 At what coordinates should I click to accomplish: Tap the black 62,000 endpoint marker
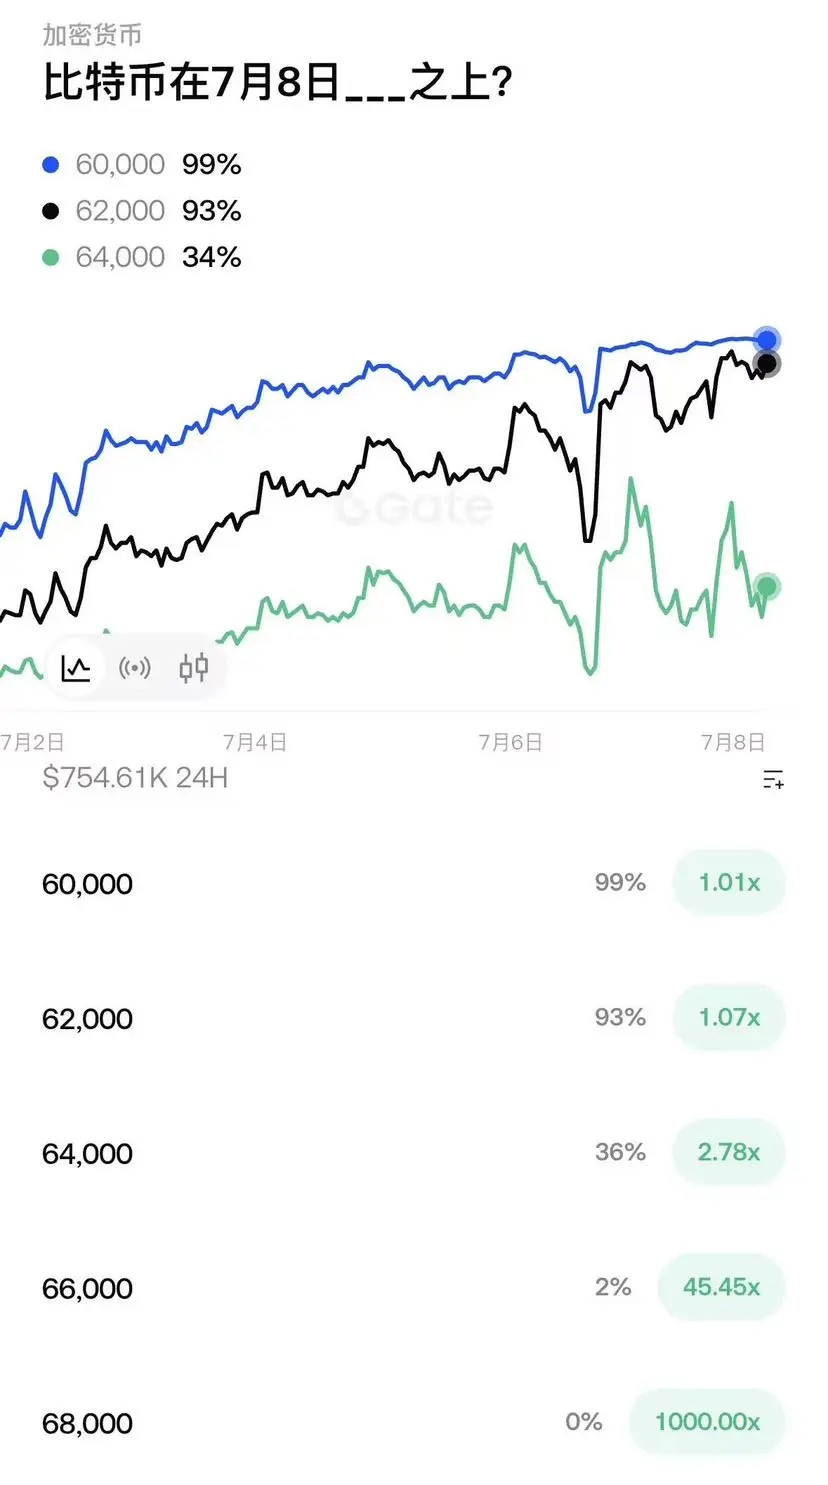tap(766, 363)
